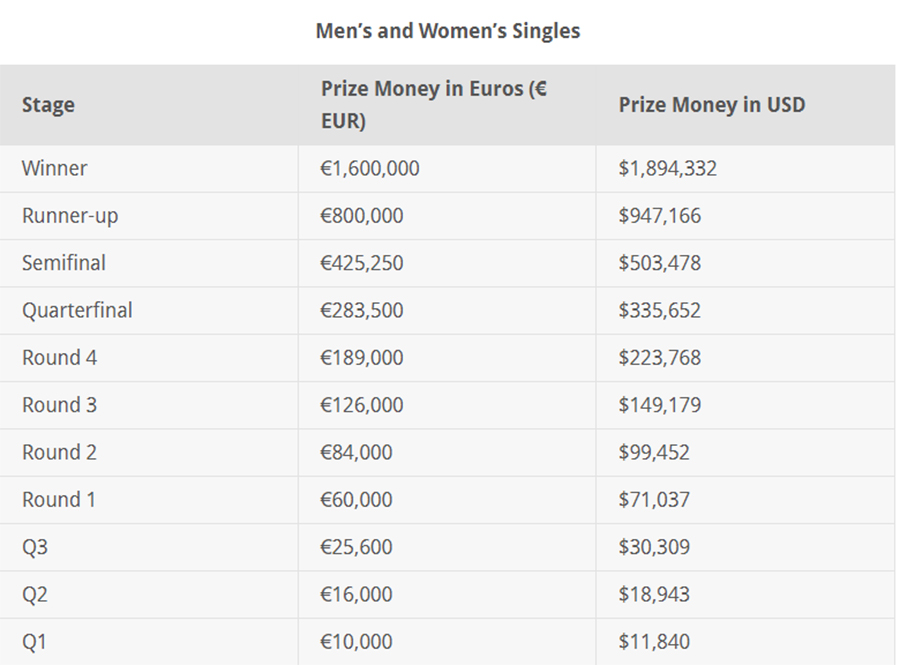Select the Q1 row label
Viewport: 900px width, 665px height.
pyautogui.click(x=34, y=641)
